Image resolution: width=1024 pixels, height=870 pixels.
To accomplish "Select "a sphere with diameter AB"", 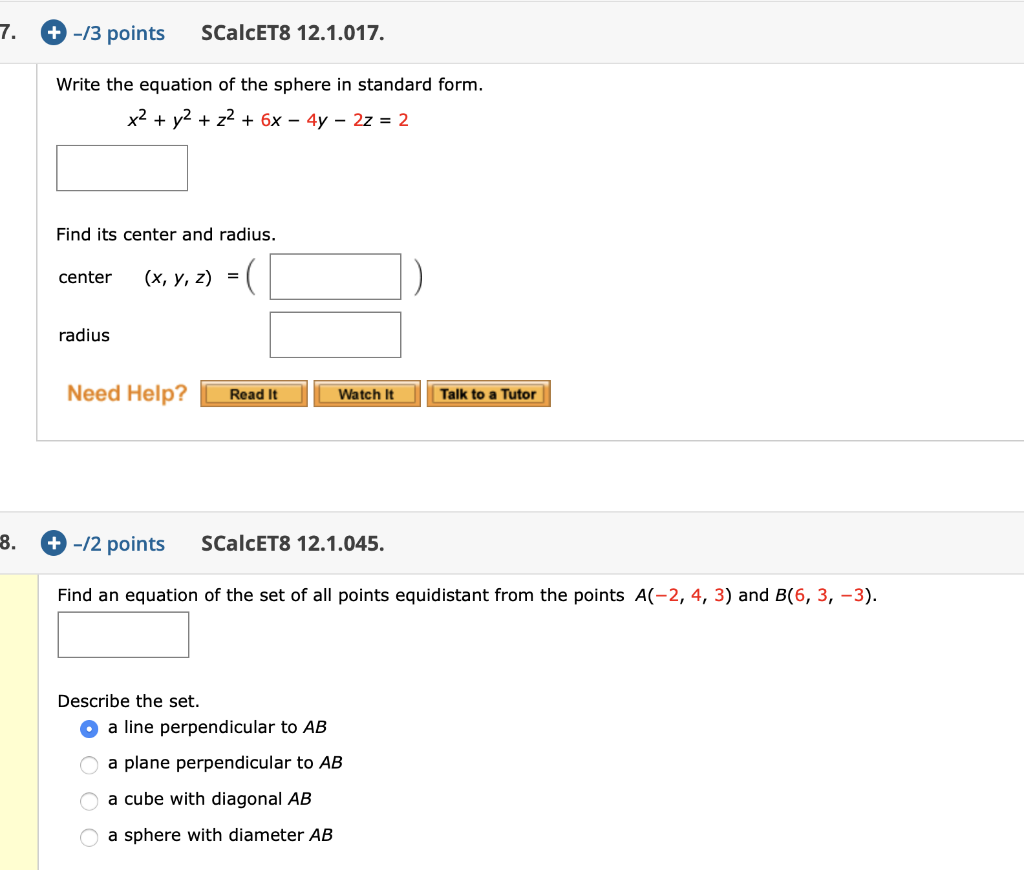I will (x=88, y=837).
